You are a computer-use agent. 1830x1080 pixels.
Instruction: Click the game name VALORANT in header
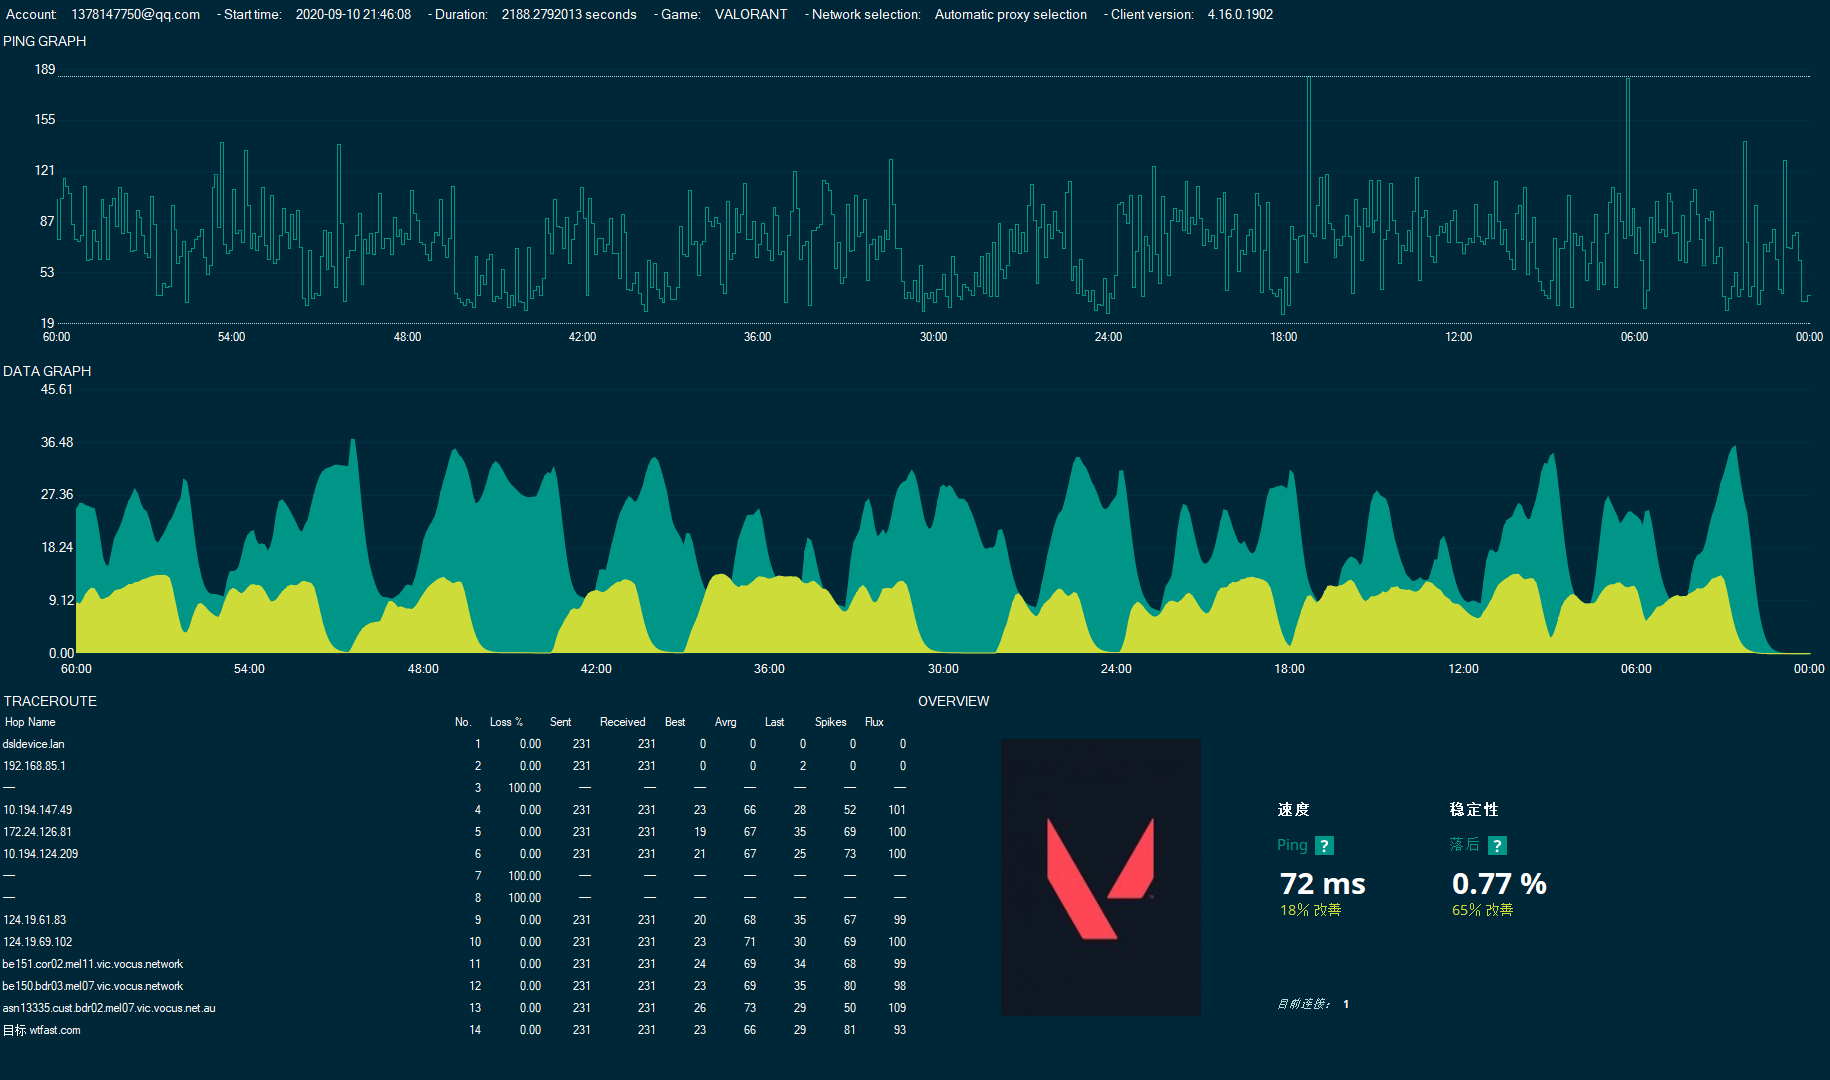751,14
